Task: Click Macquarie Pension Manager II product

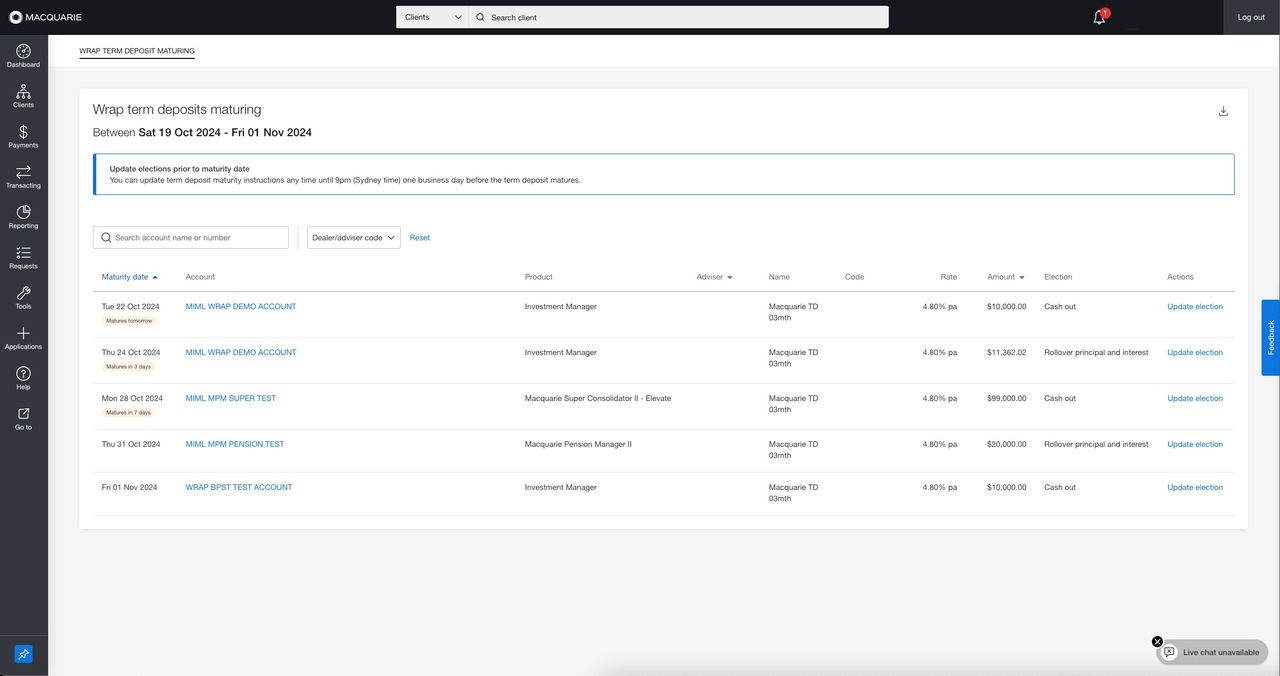Action: pyautogui.click(x=578, y=445)
